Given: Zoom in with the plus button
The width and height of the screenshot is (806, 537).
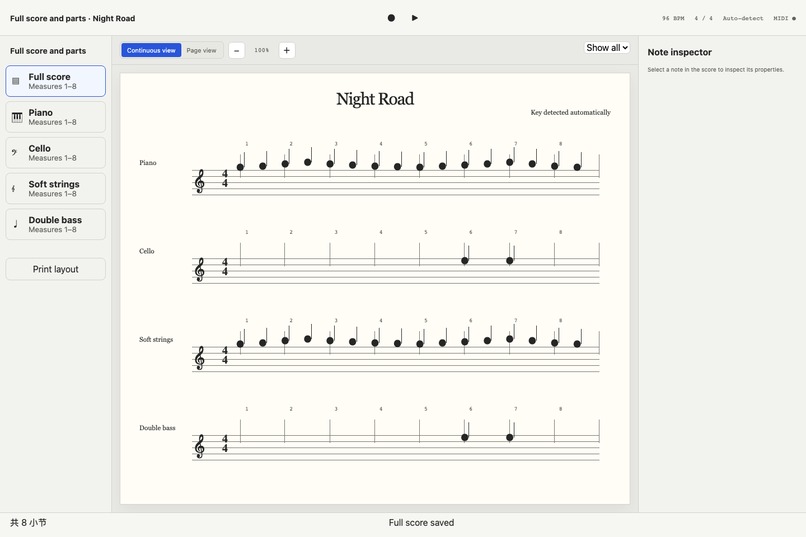Looking at the screenshot, I should click(x=287, y=50).
